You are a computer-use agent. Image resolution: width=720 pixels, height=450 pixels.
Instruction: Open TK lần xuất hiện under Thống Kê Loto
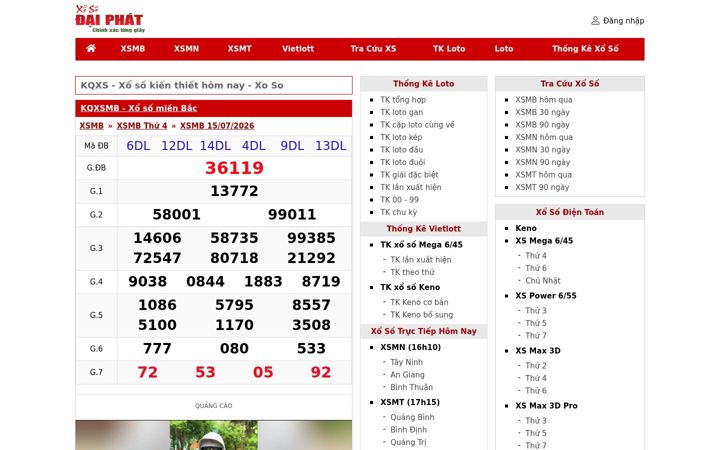click(411, 187)
